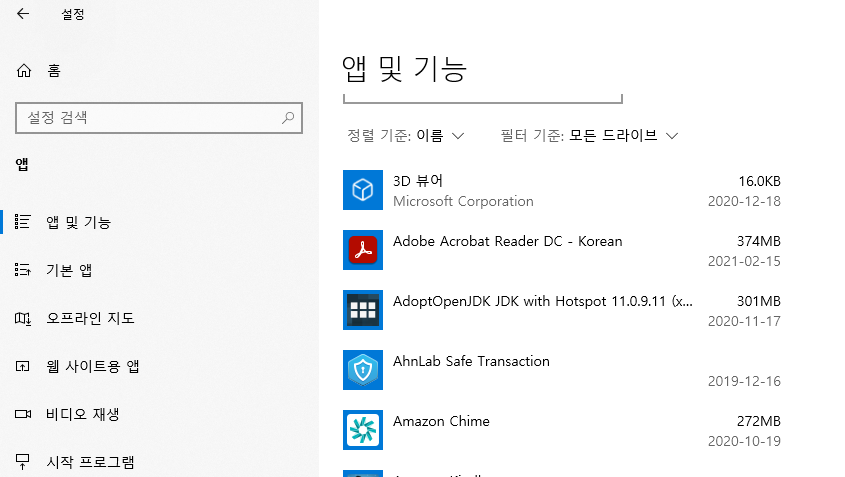This screenshot has width=845, height=477.
Task: Click the 2020-11-17 install date
Action: pos(744,321)
